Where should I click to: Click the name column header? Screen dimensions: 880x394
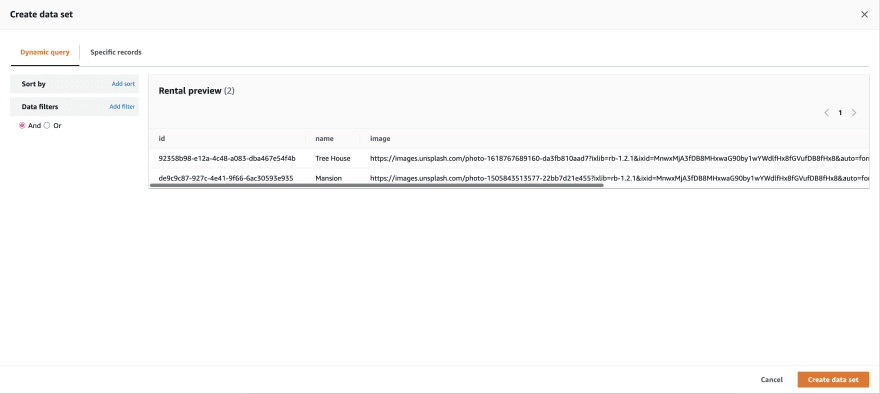click(325, 138)
